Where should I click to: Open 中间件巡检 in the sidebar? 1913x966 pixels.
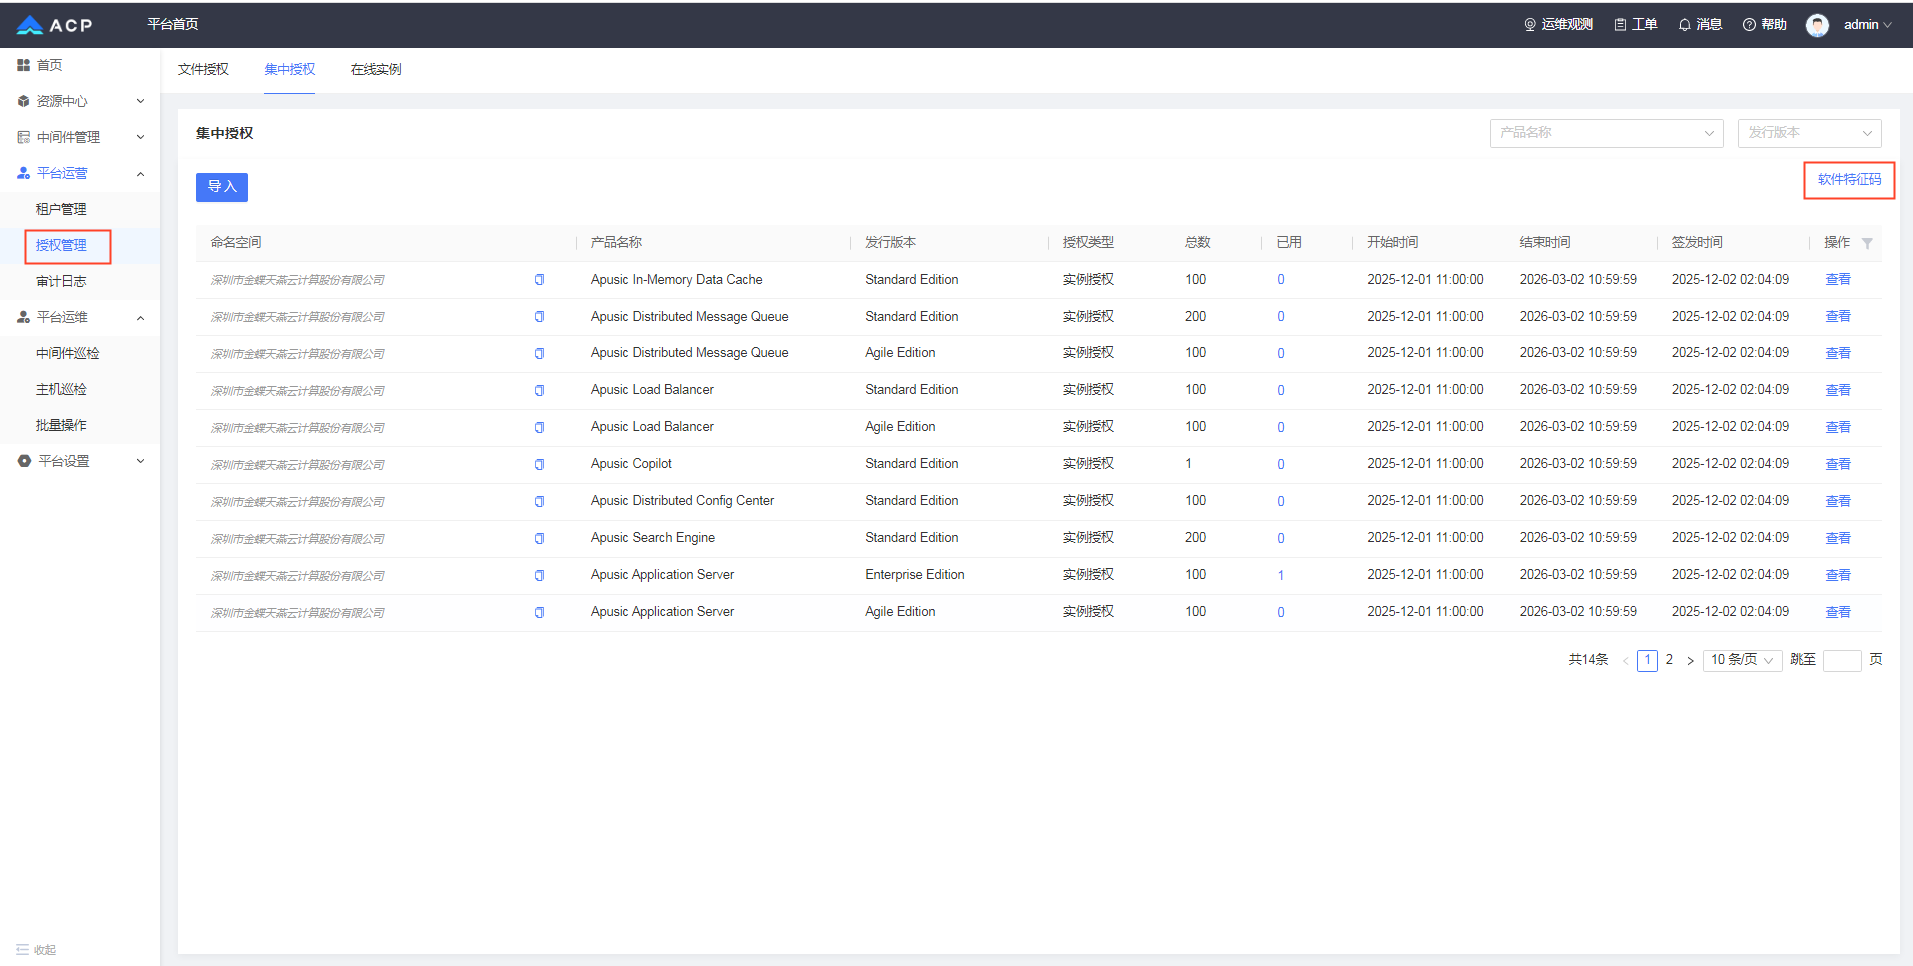[67, 353]
